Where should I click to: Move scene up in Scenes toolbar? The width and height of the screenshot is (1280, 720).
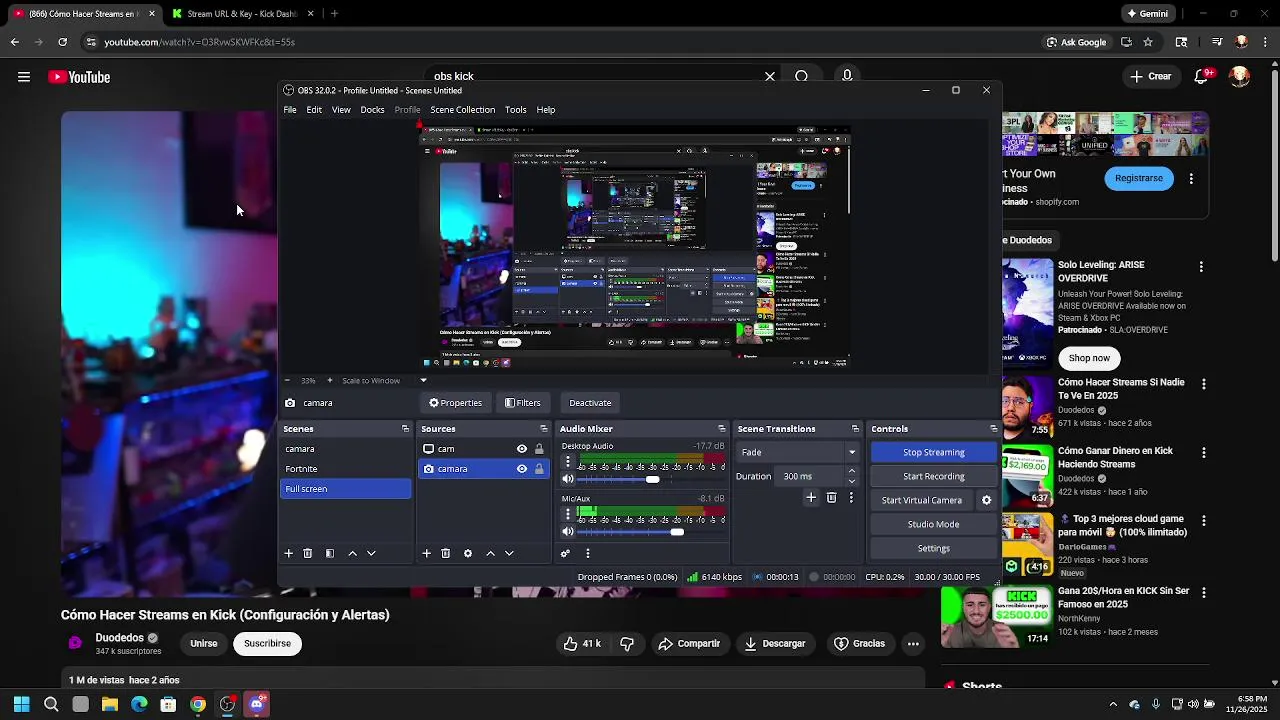(352, 553)
